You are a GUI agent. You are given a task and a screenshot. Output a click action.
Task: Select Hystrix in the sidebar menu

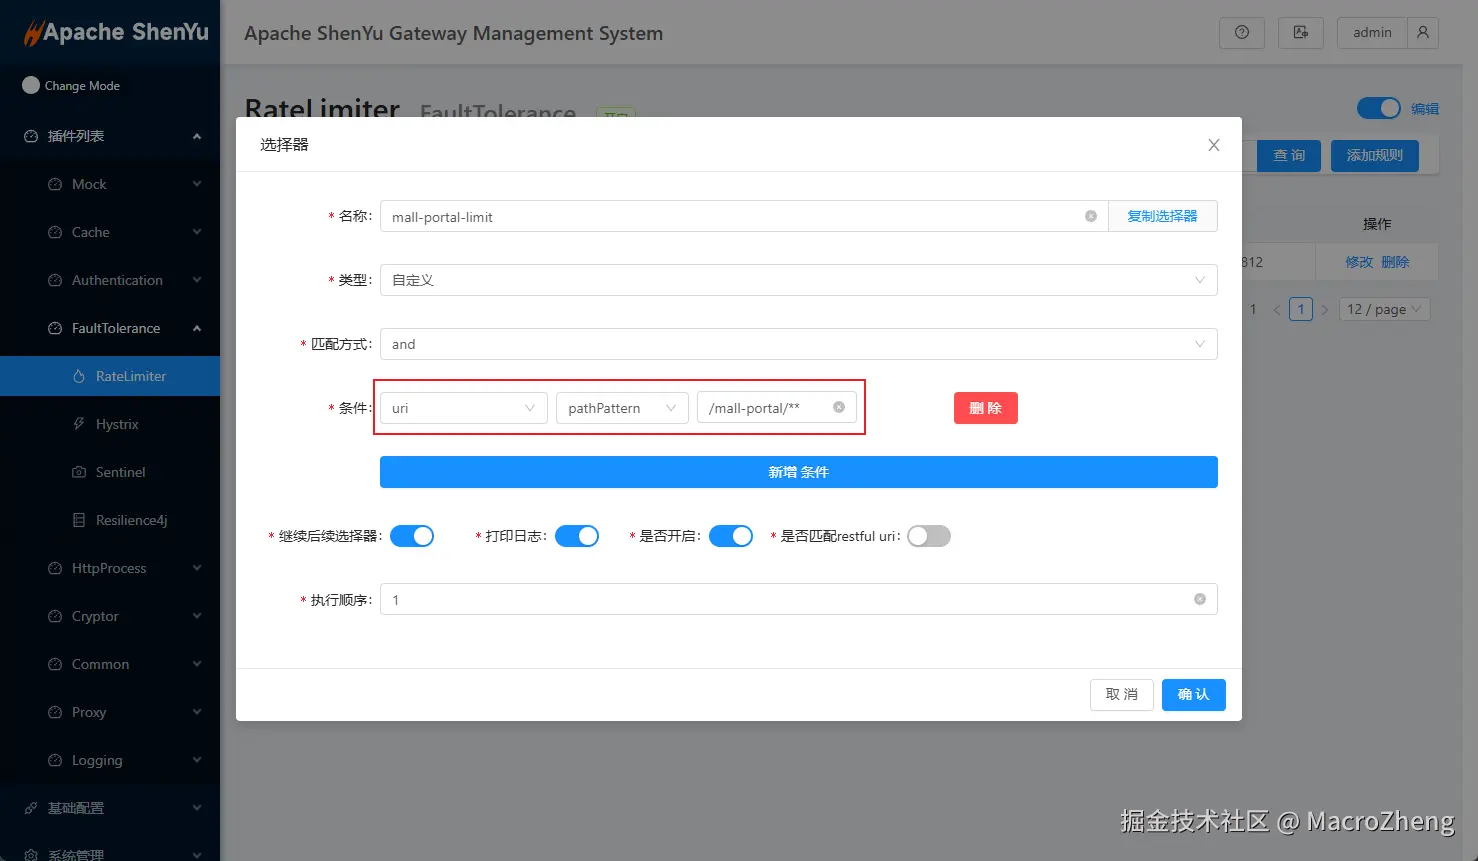coord(110,424)
